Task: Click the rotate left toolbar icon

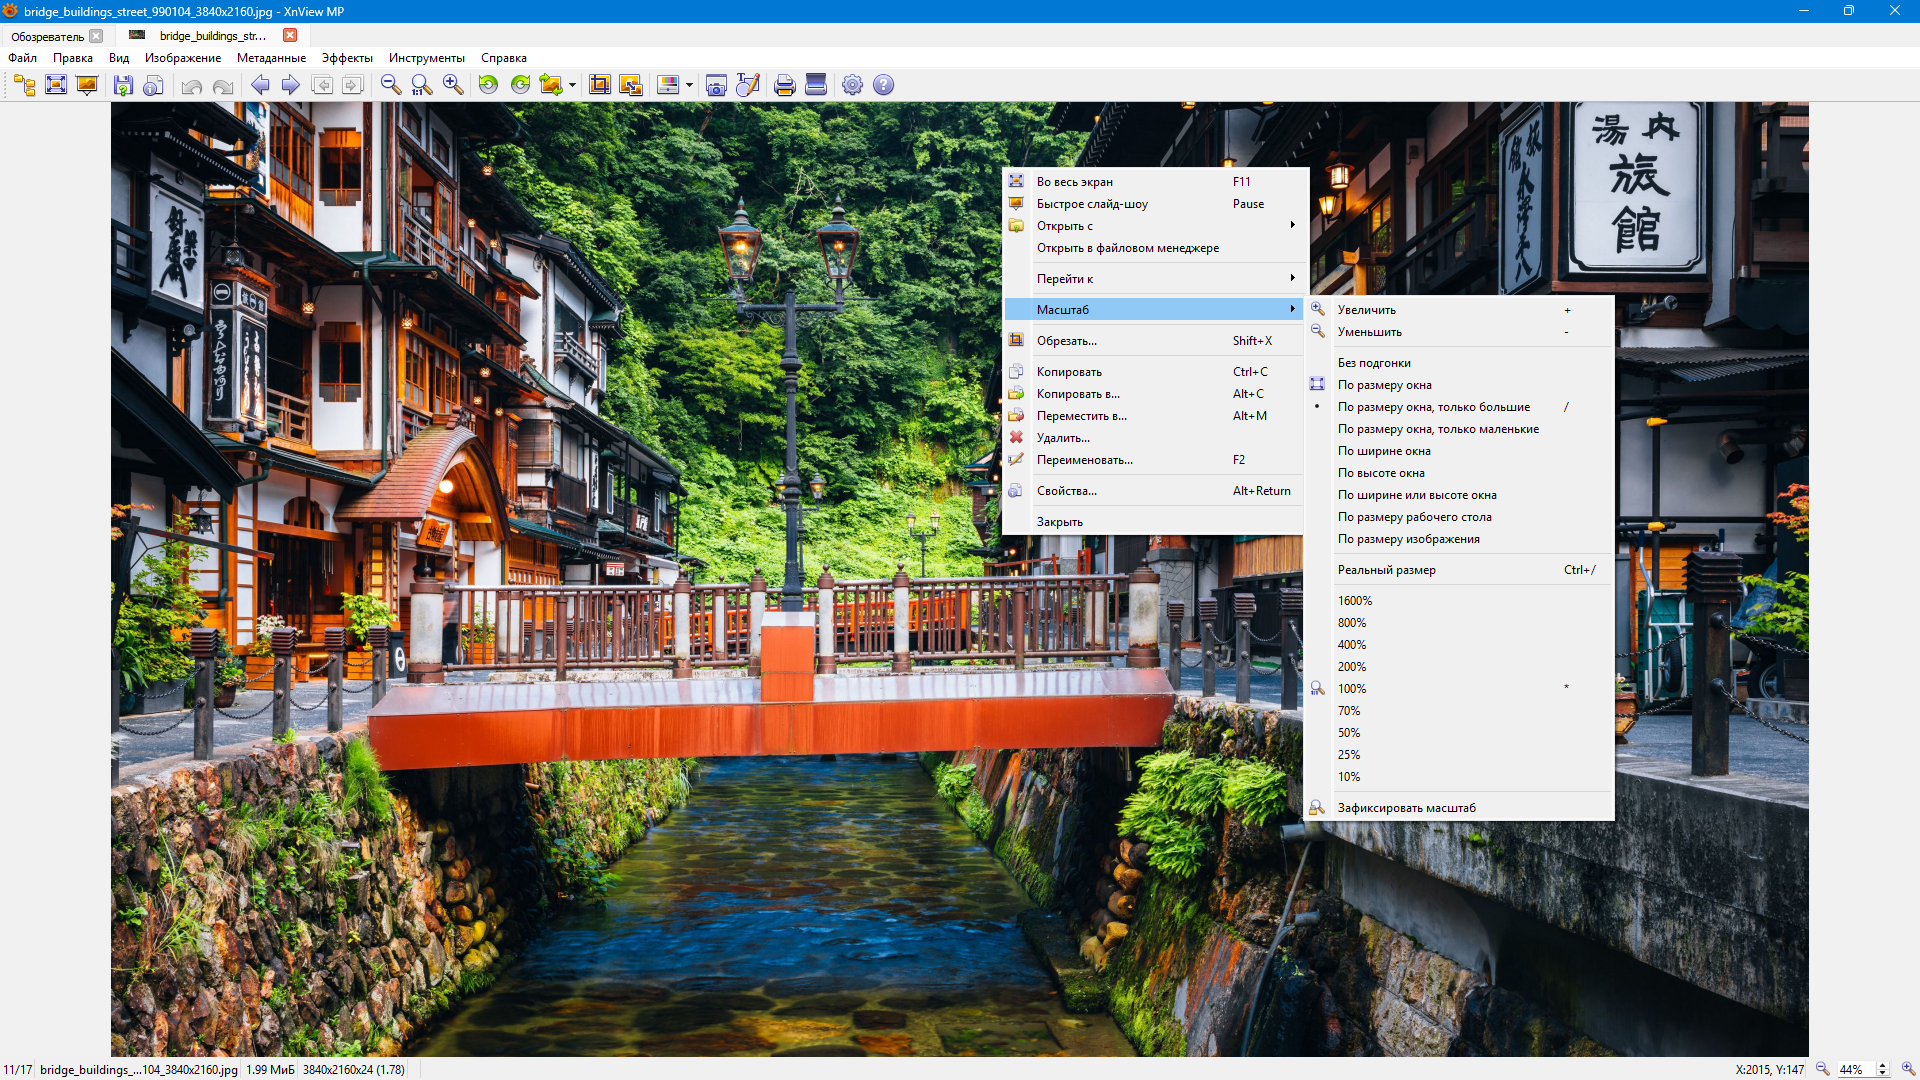Action: pos(488,85)
